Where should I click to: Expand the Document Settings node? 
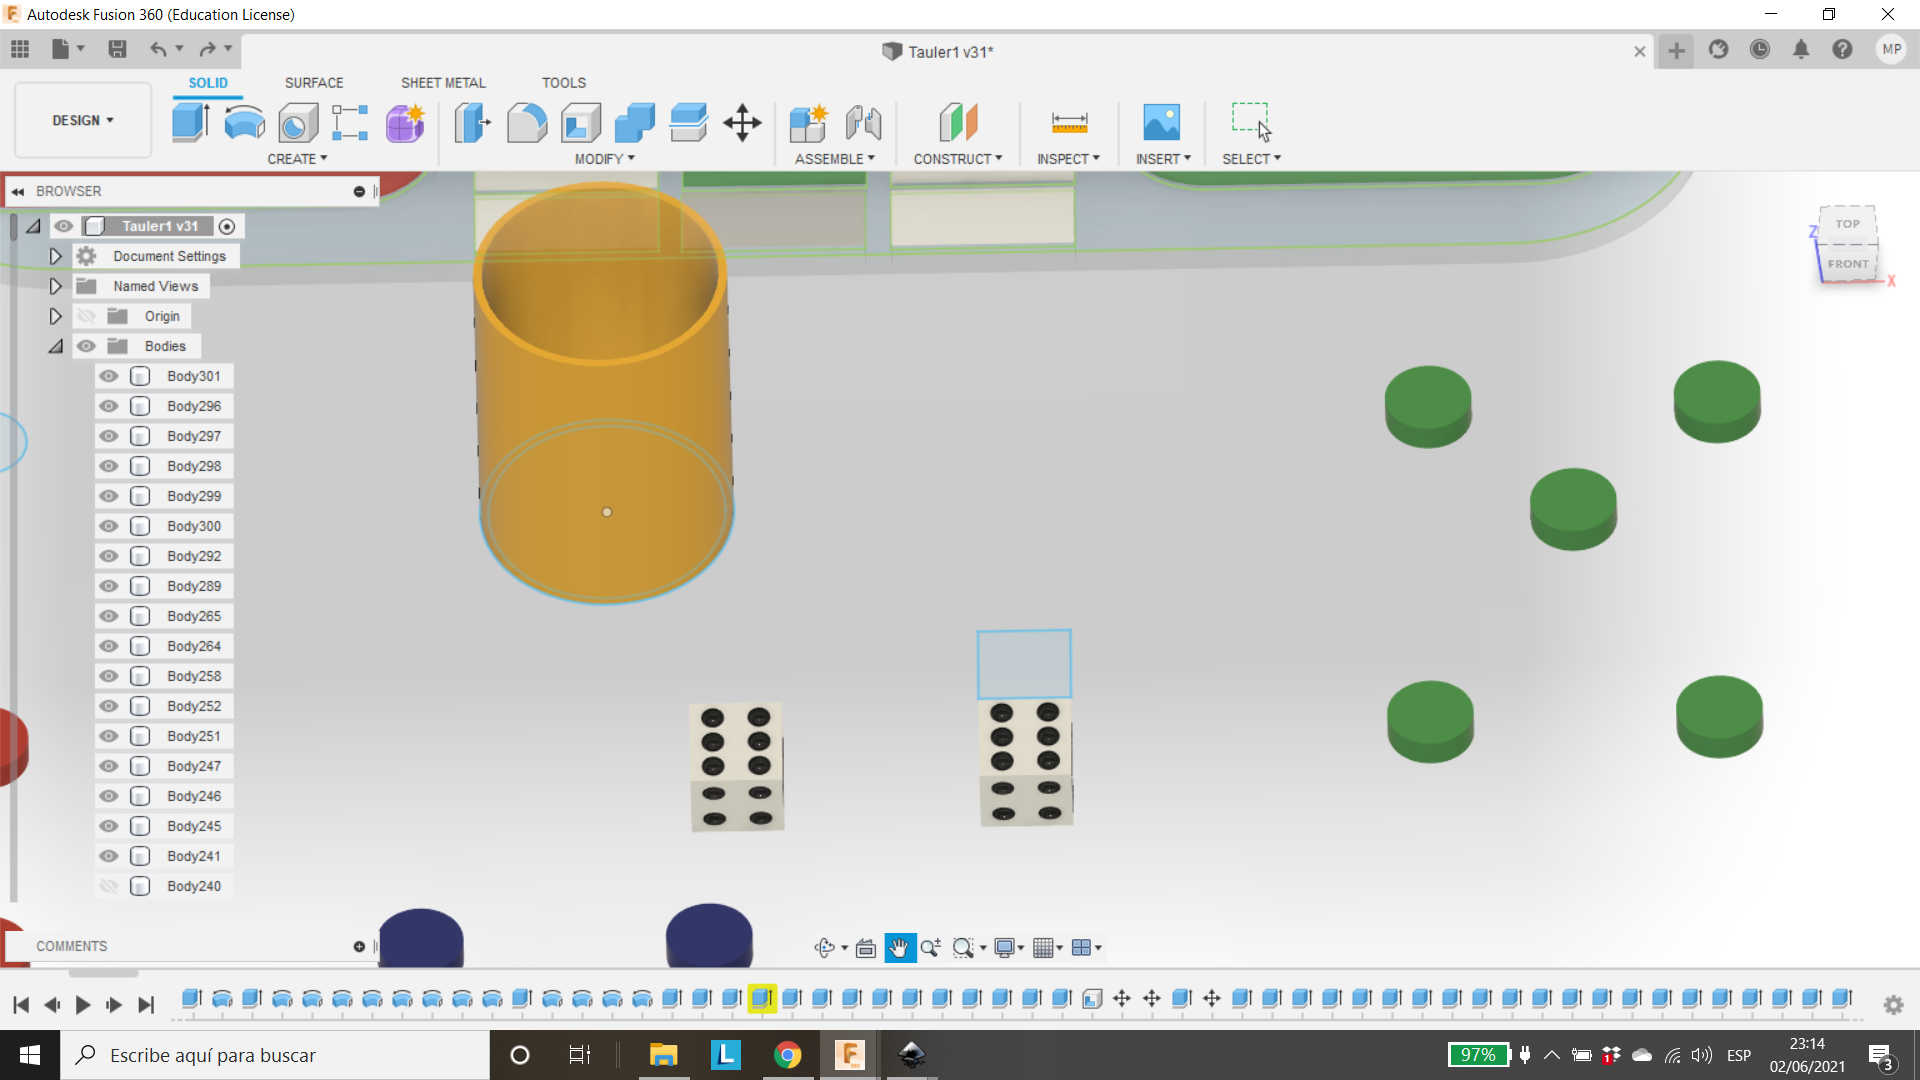click(x=55, y=256)
